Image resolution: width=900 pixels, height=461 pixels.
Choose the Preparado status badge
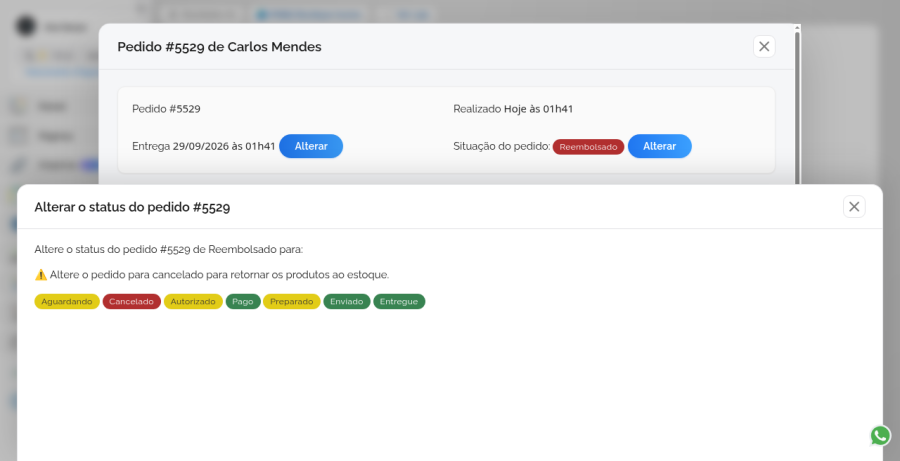(x=292, y=301)
